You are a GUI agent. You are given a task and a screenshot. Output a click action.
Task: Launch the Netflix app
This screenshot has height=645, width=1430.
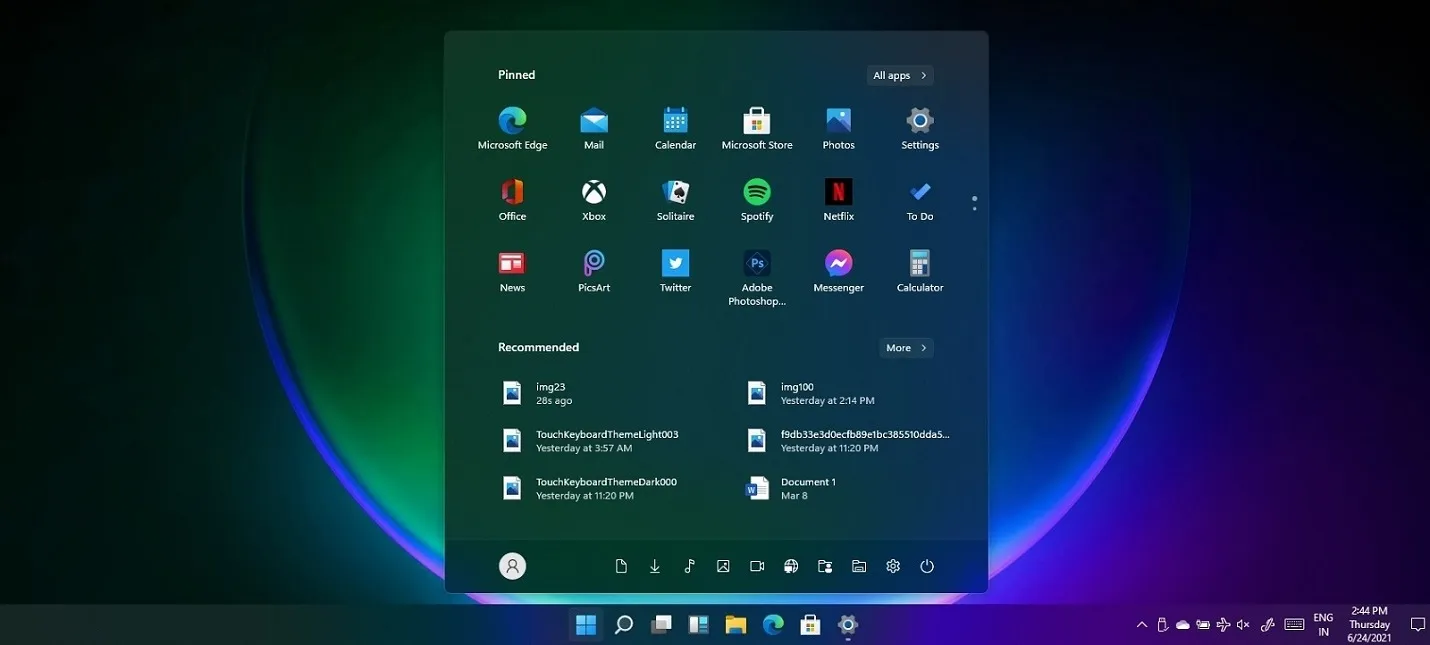coord(838,200)
